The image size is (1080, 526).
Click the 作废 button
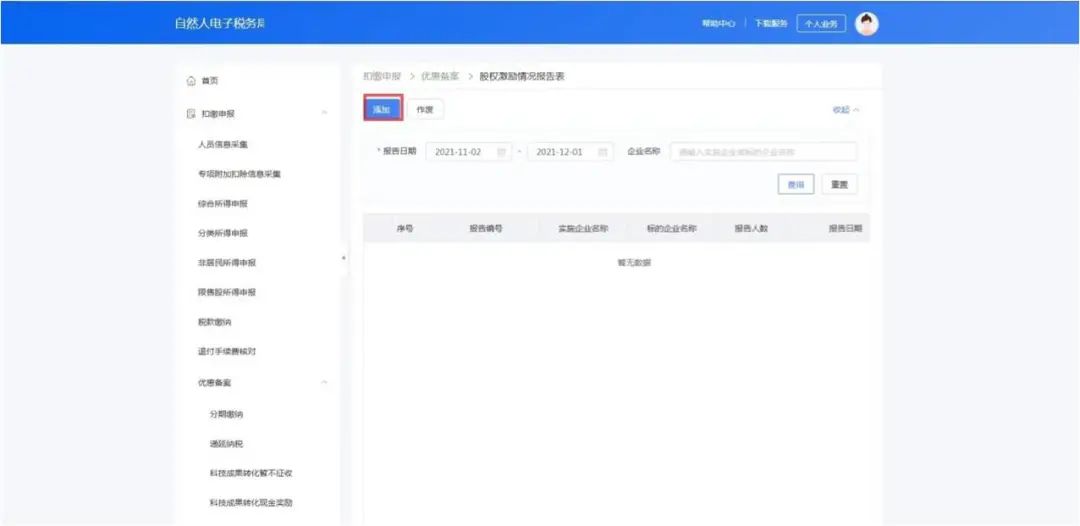coord(425,109)
